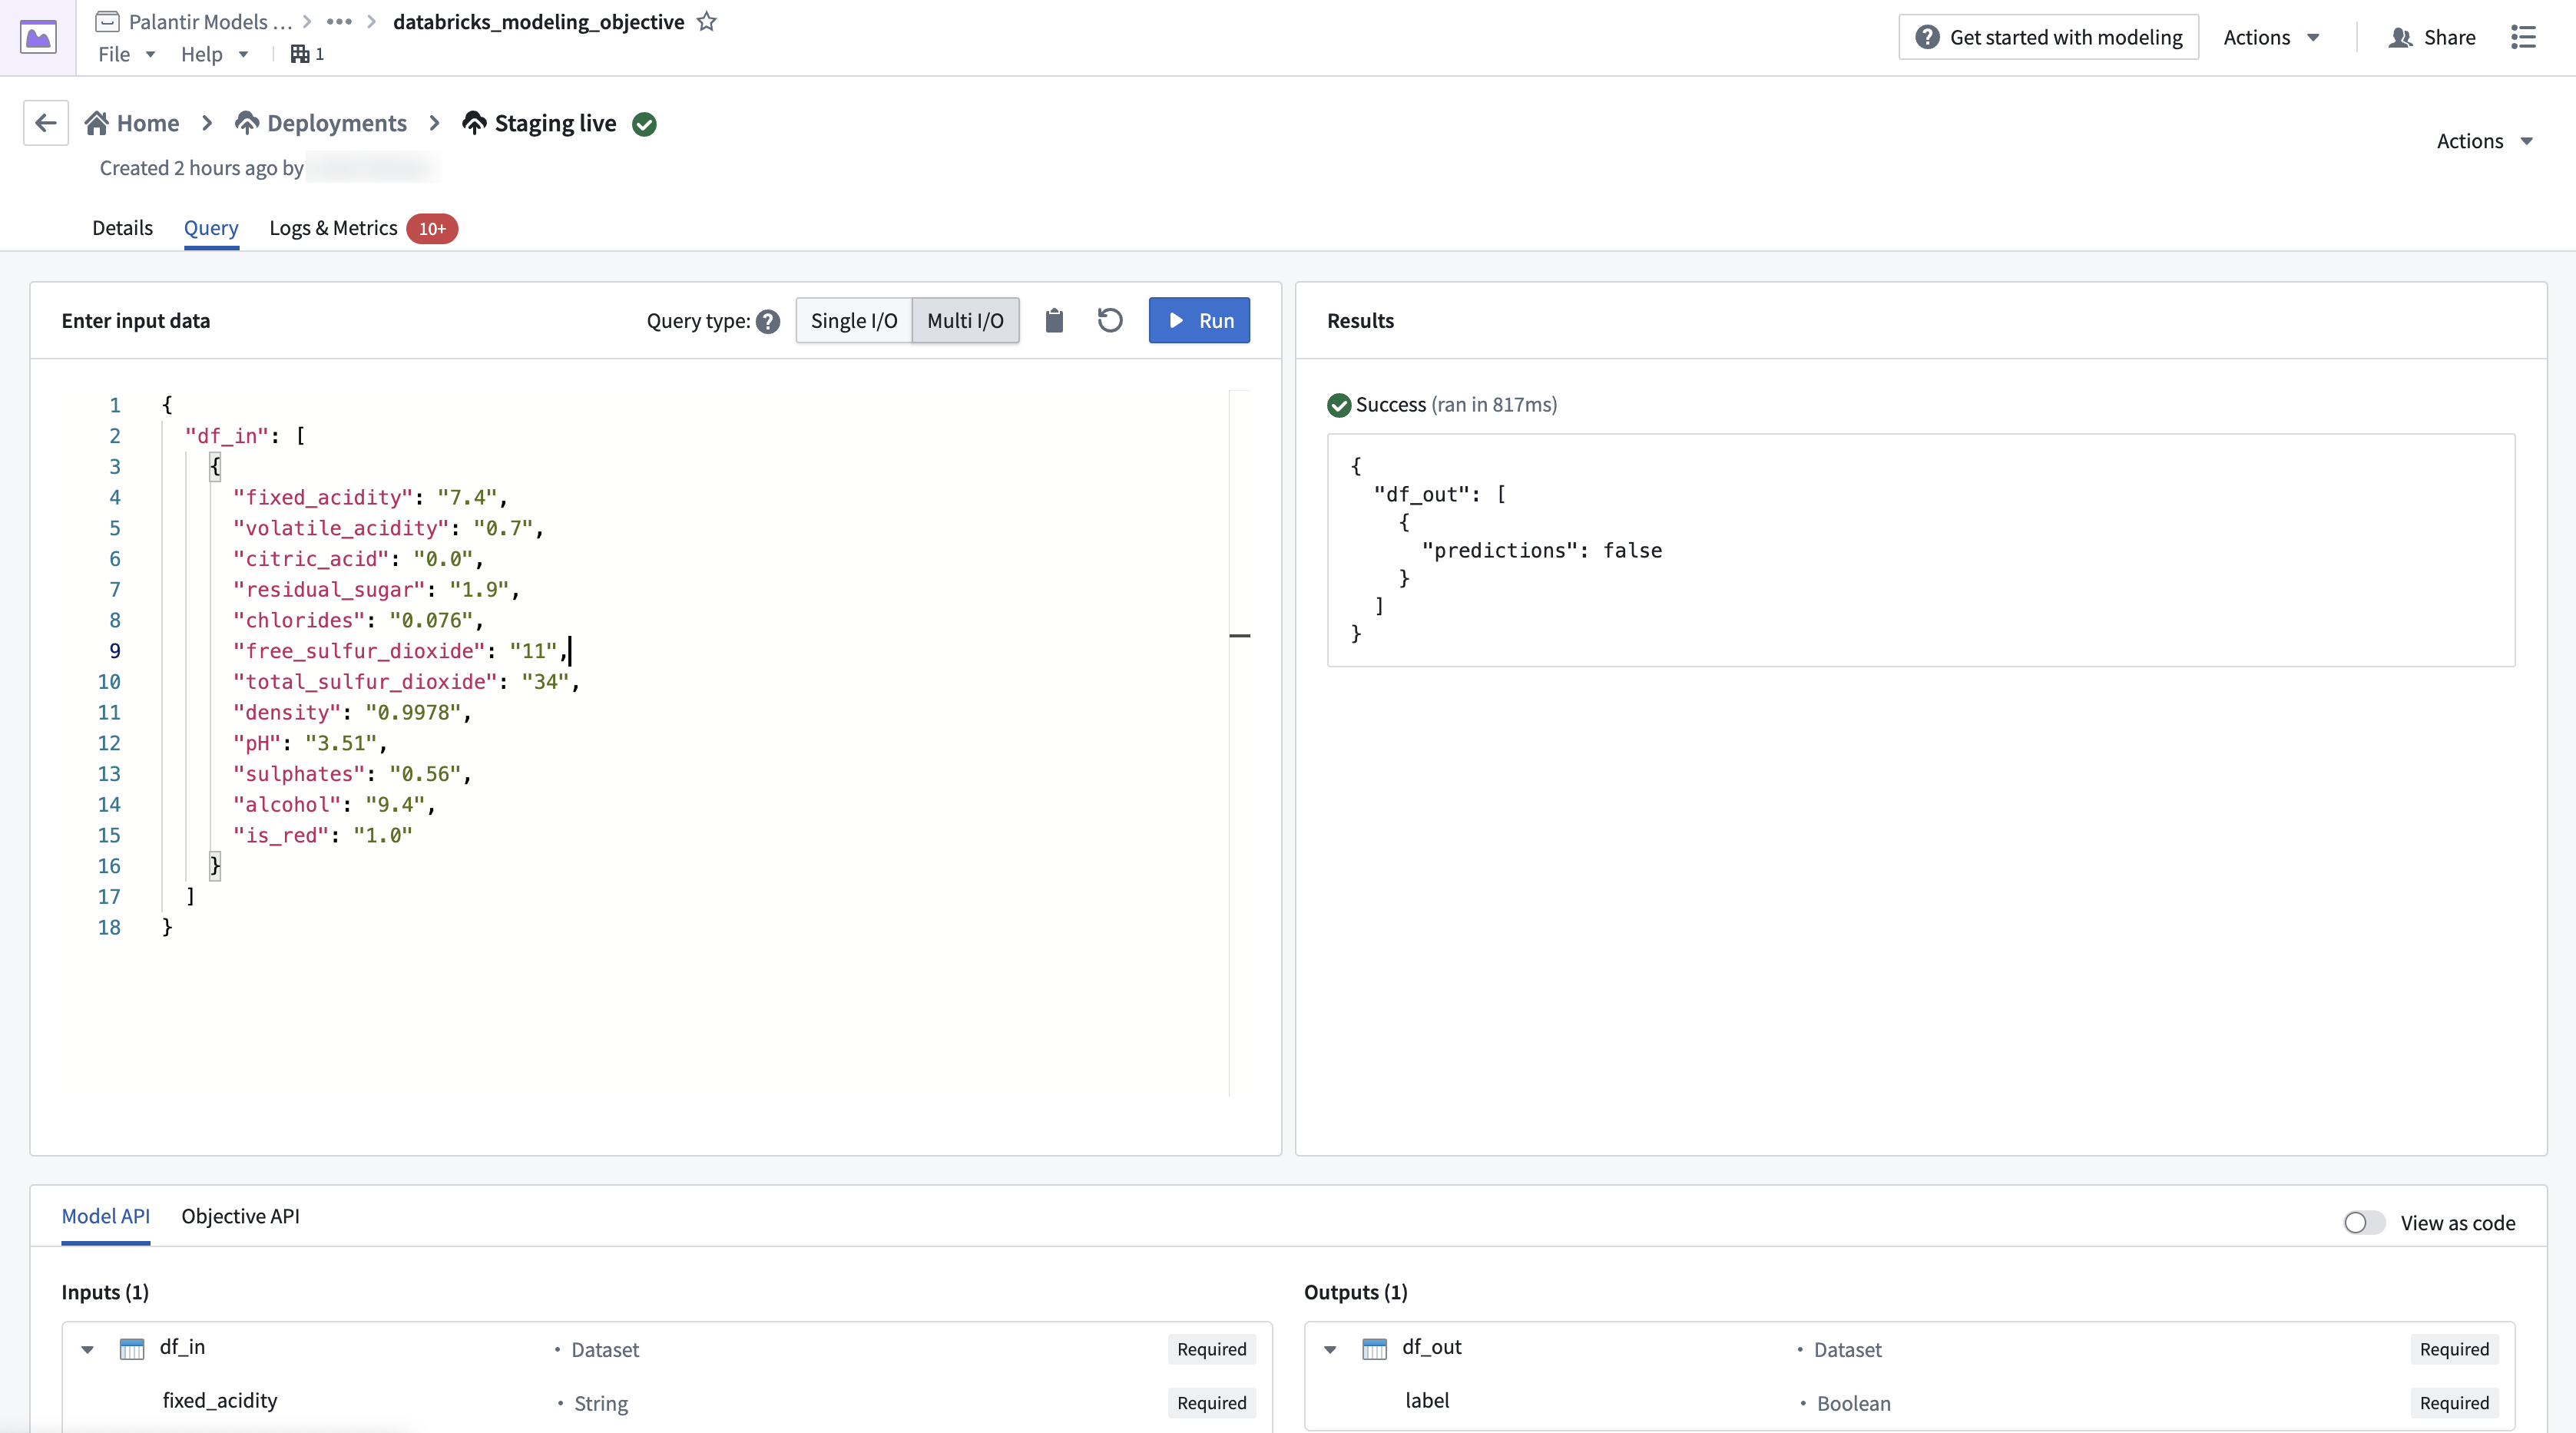The image size is (2576, 1433).
Task: Open the Palantir Models app icon
Action: tap(38, 37)
